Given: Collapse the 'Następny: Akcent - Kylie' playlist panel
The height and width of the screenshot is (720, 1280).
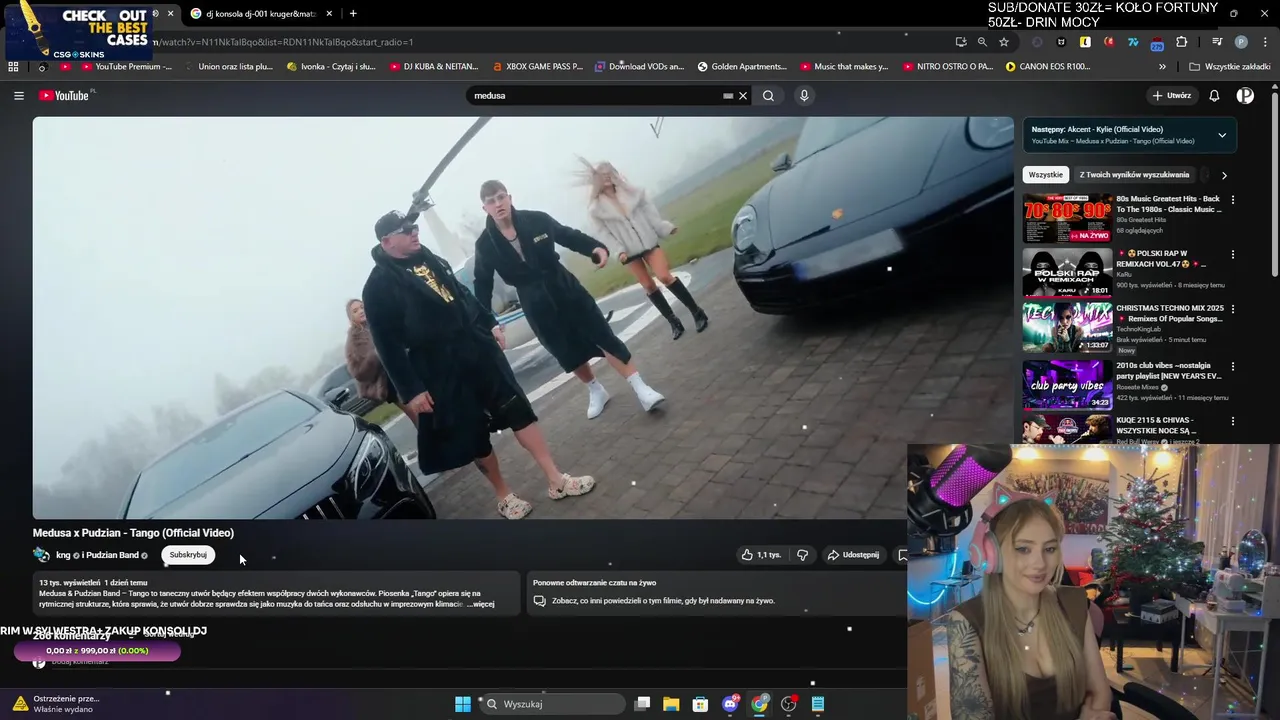Looking at the screenshot, I should 1222,135.
